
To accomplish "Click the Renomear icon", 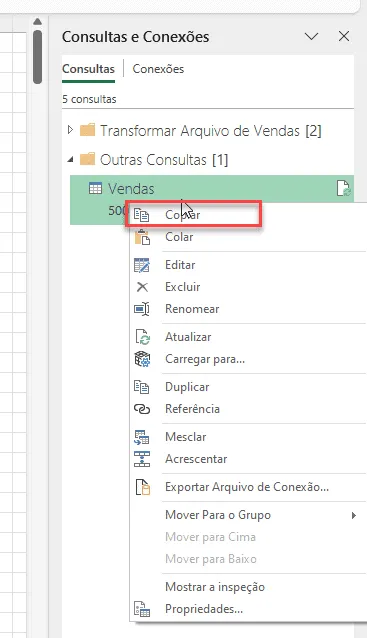I will coord(142,309).
